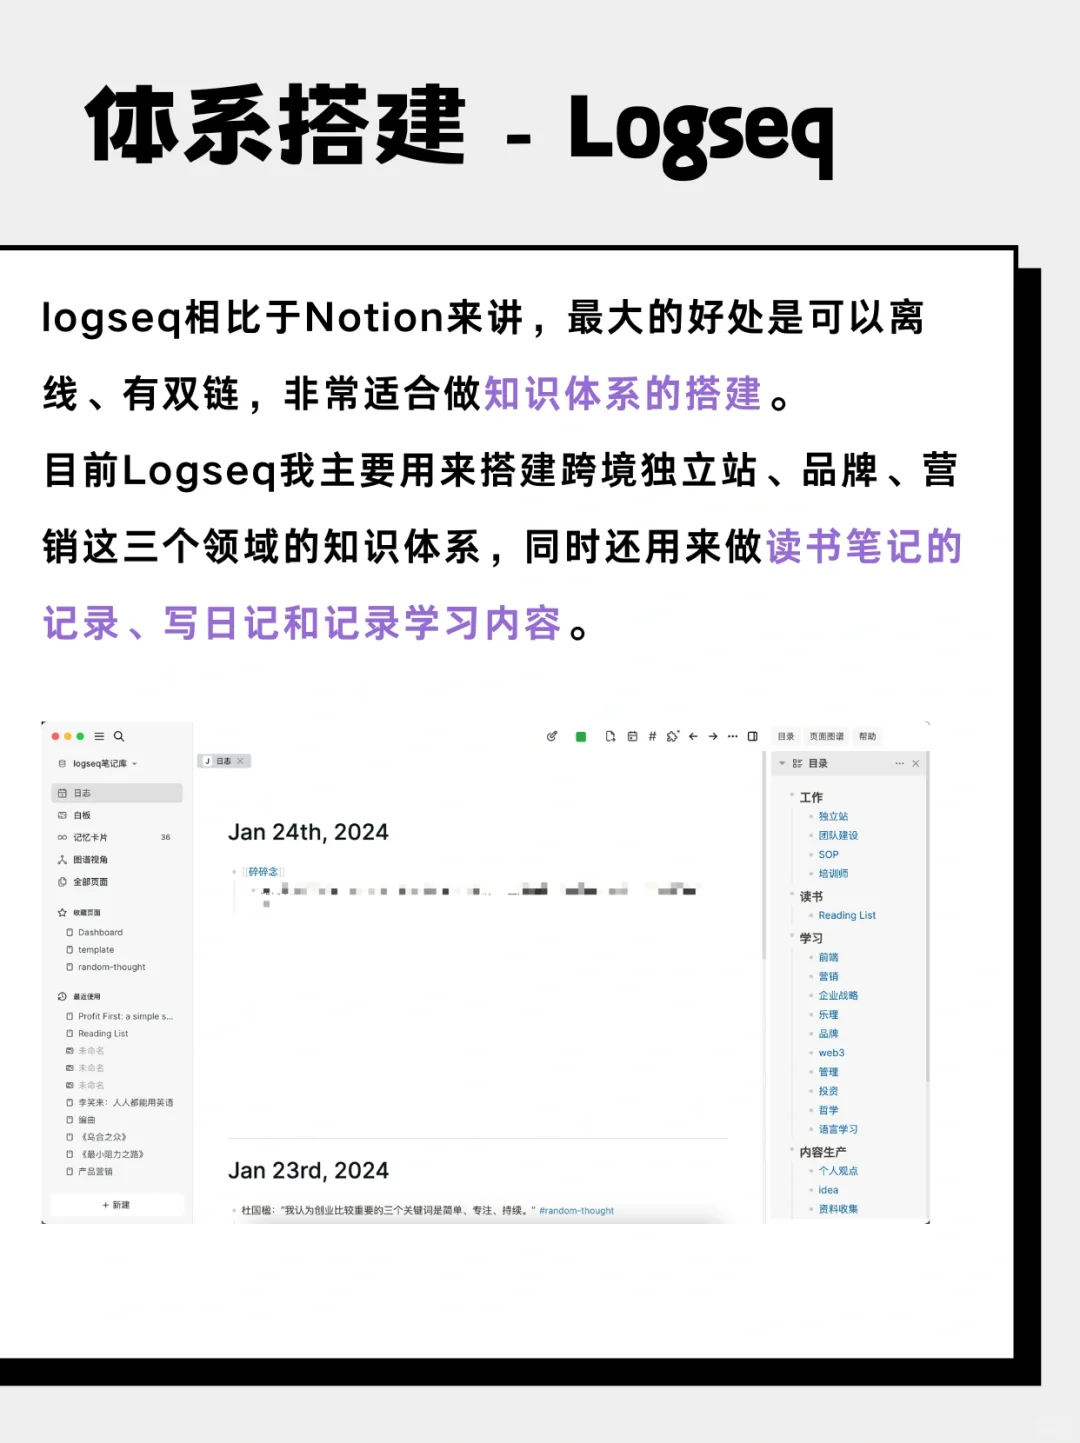Open the SOP link
This screenshot has width=1080, height=1443.
pyautogui.click(x=829, y=854)
